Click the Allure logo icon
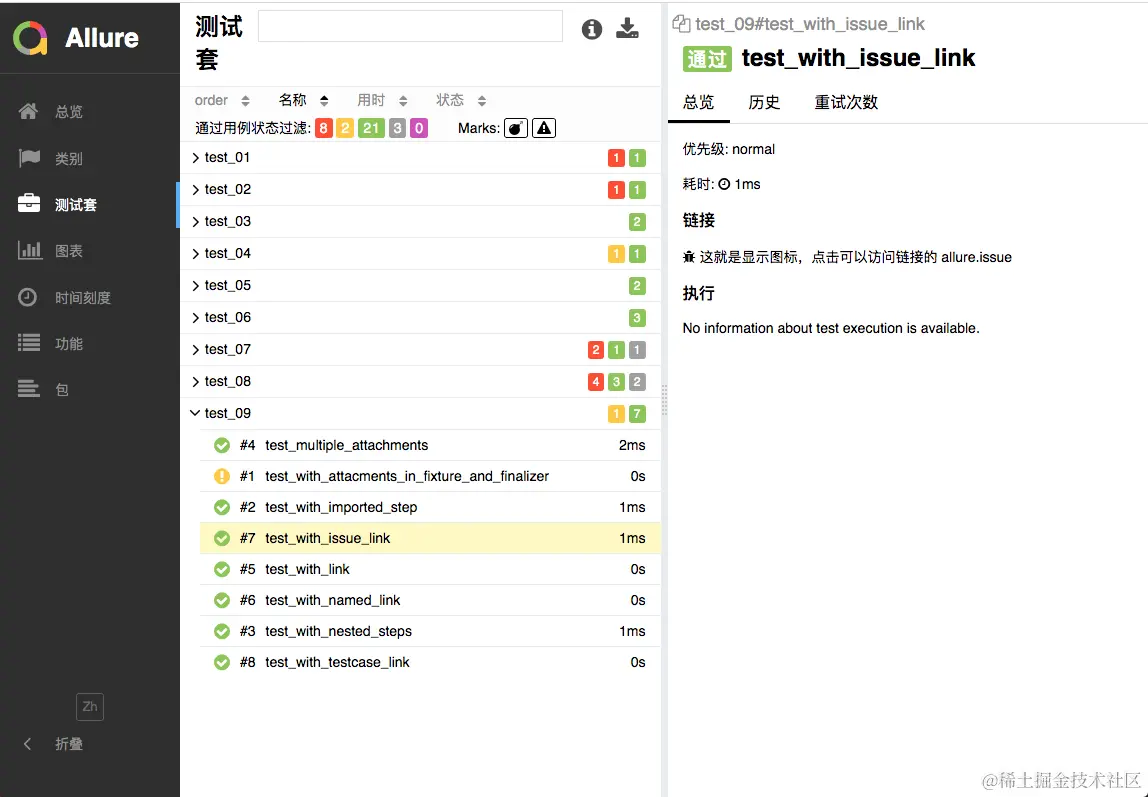The width and height of the screenshot is (1148, 797). [30, 37]
